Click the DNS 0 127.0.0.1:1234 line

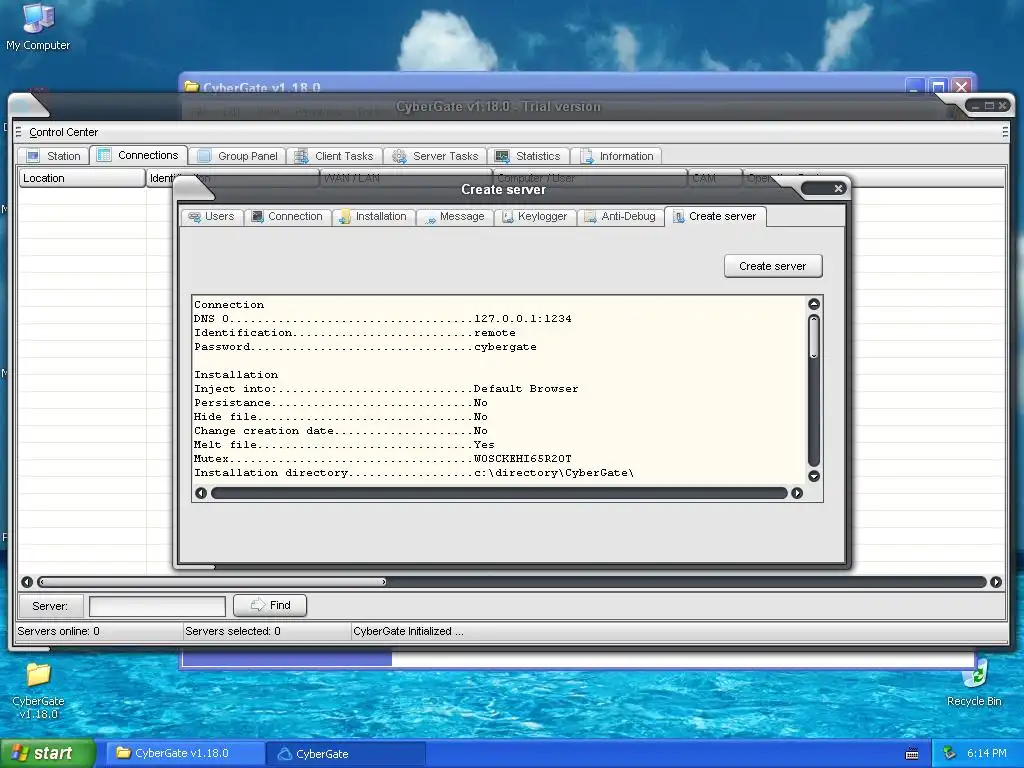coord(383,319)
